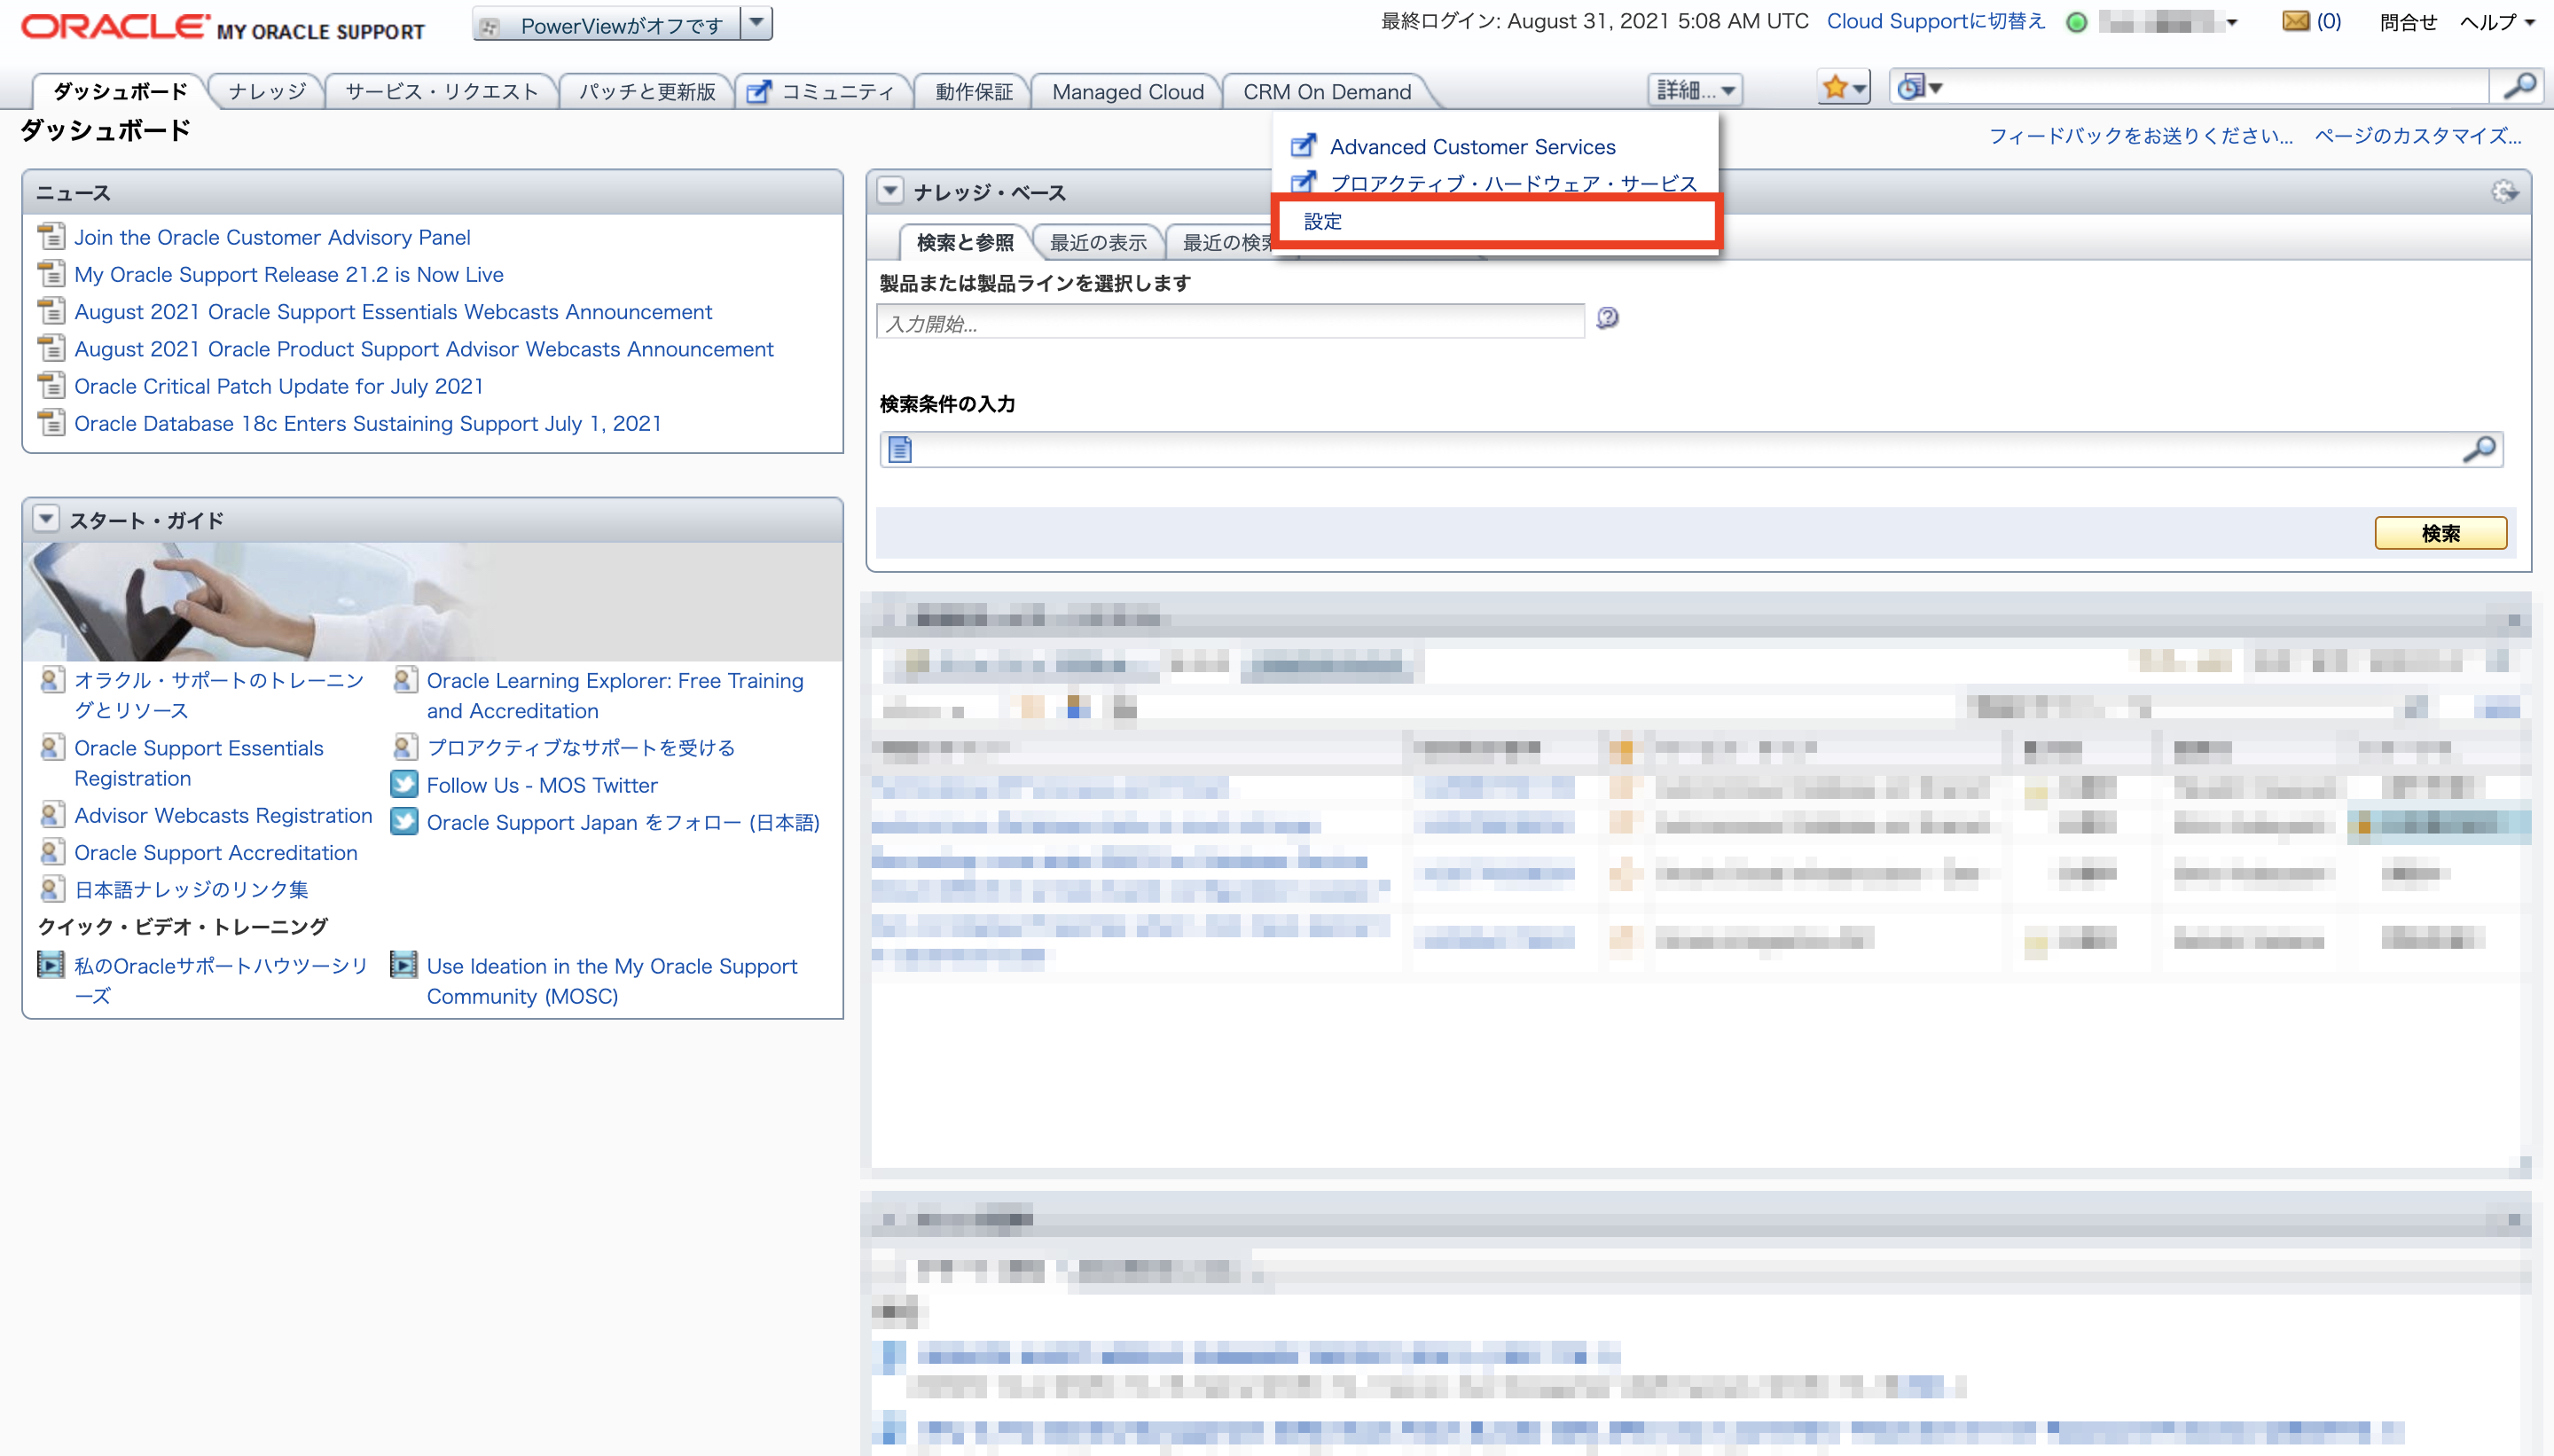
Task: Open the 最近の表示 tab
Action: point(1097,242)
